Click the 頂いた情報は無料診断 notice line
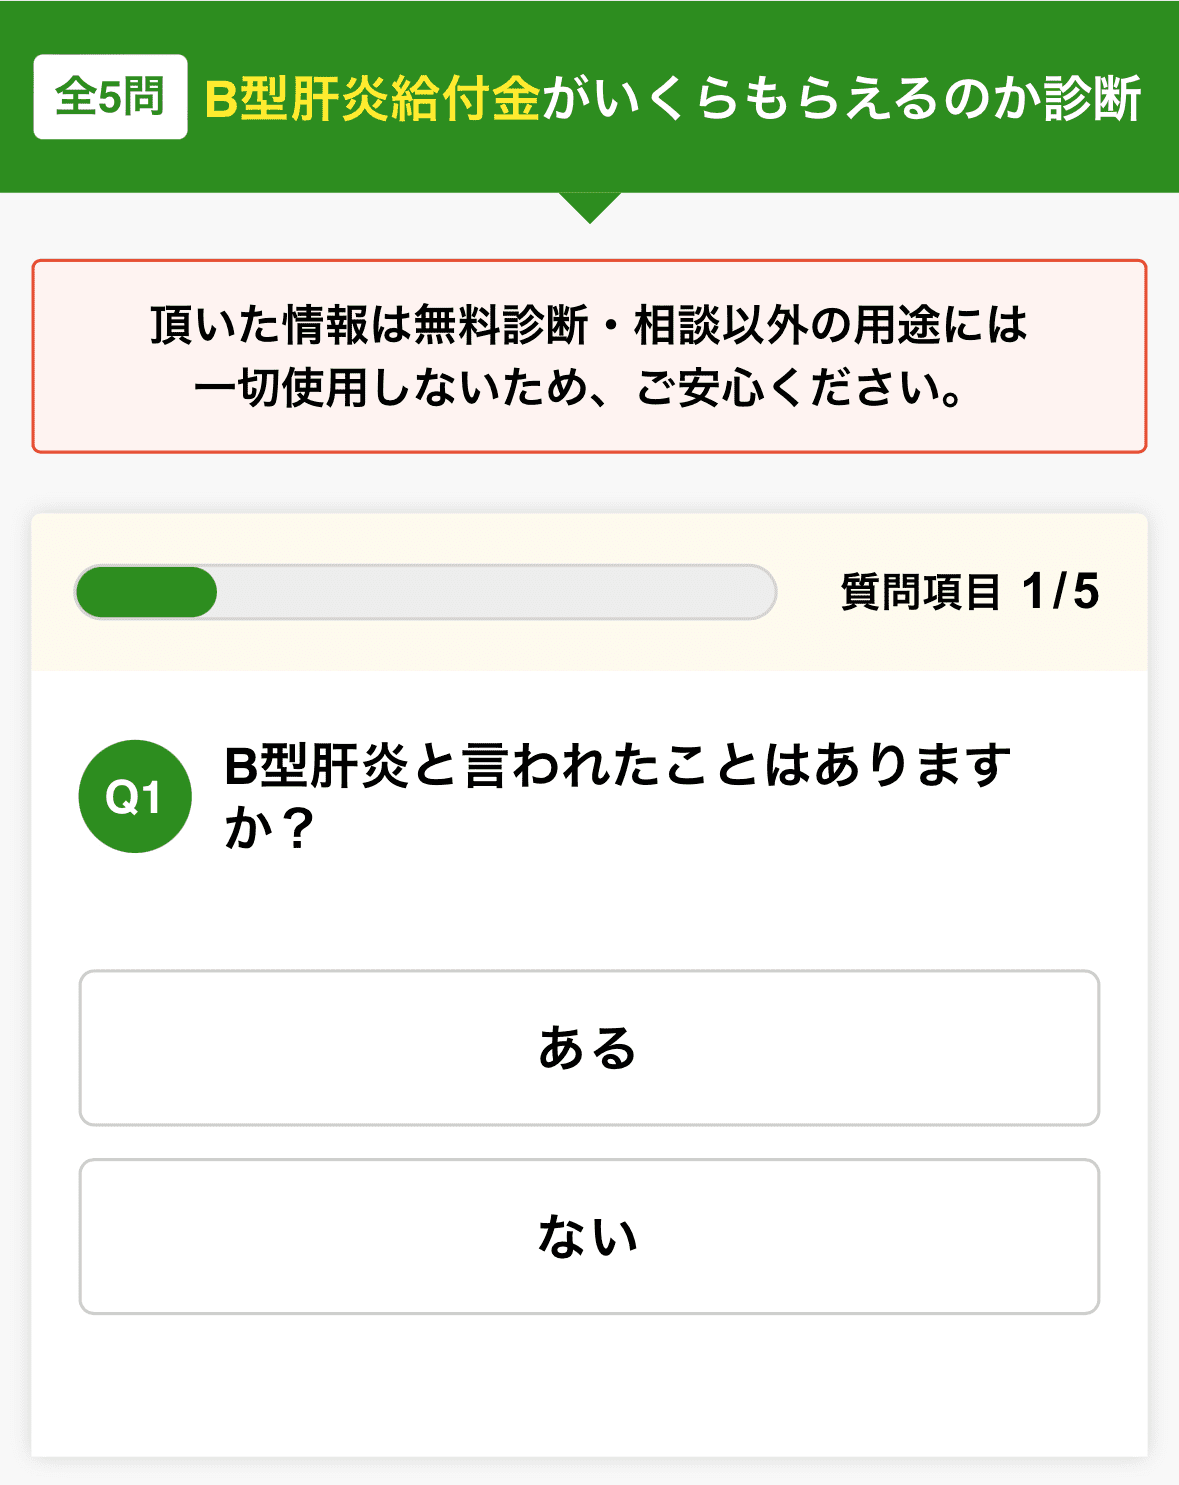Image resolution: width=1179 pixels, height=1485 pixels. coord(589,324)
